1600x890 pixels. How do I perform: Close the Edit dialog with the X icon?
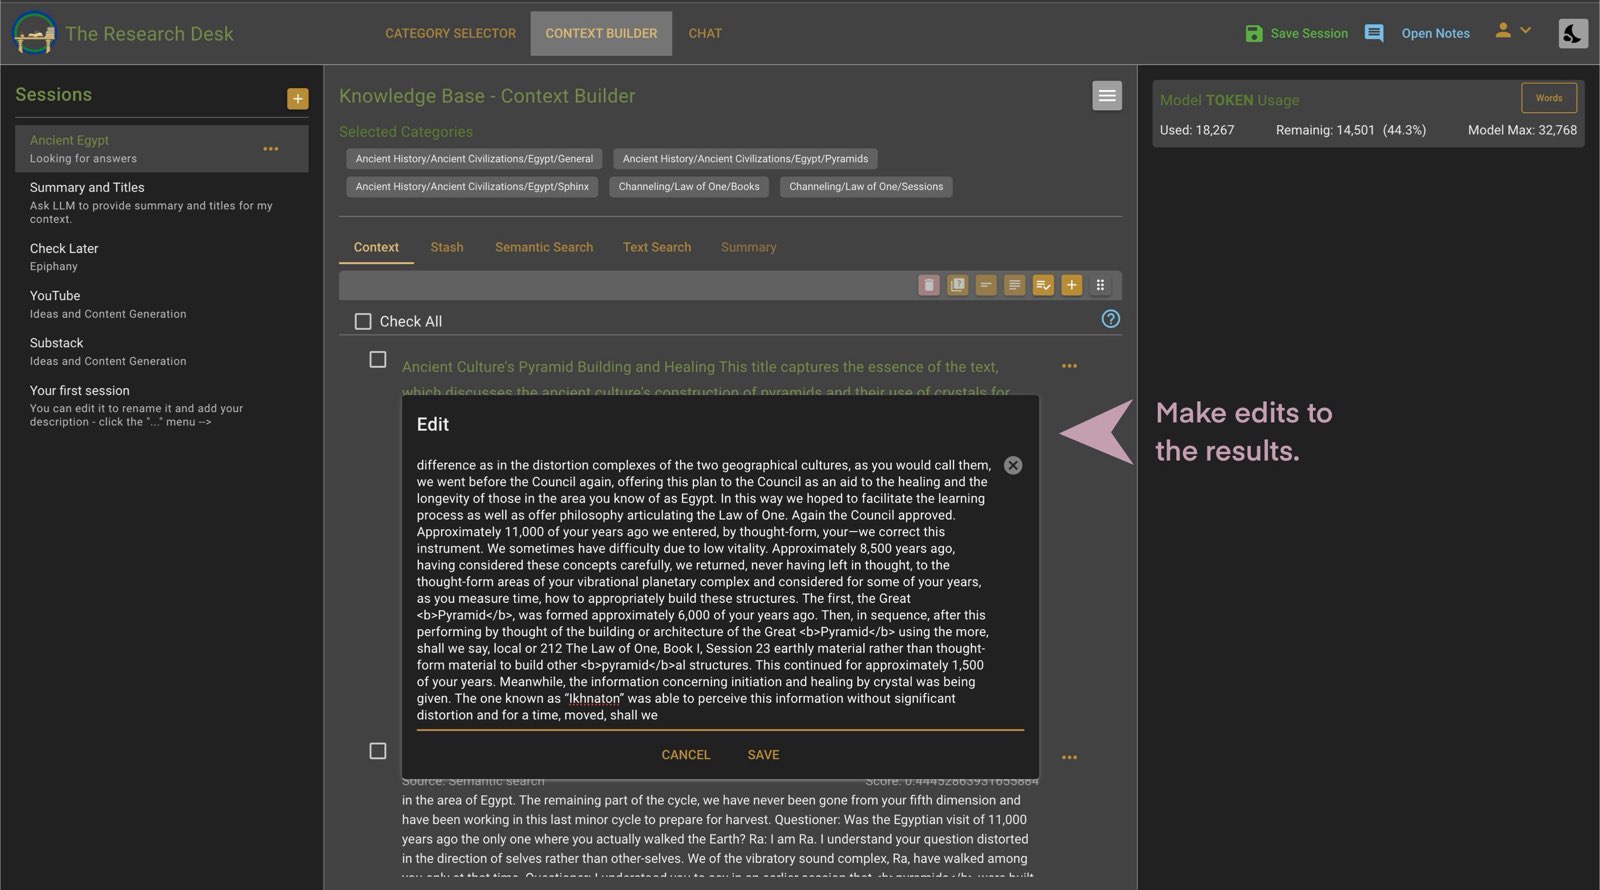click(x=1013, y=465)
